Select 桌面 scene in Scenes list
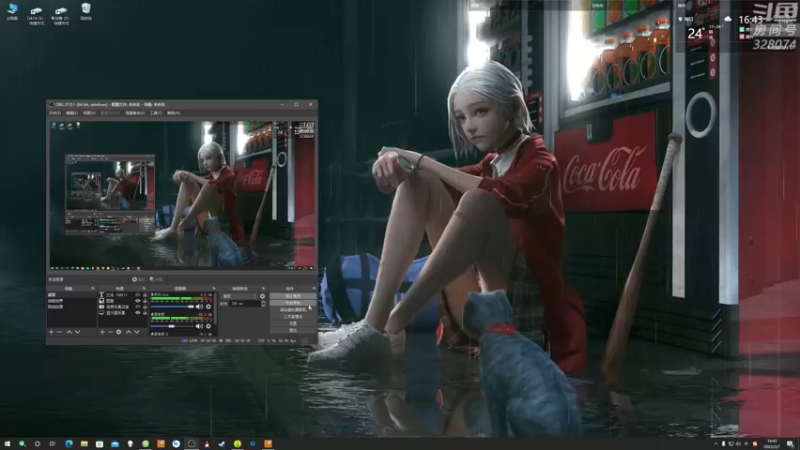This screenshot has width=800, height=450. (x=72, y=294)
